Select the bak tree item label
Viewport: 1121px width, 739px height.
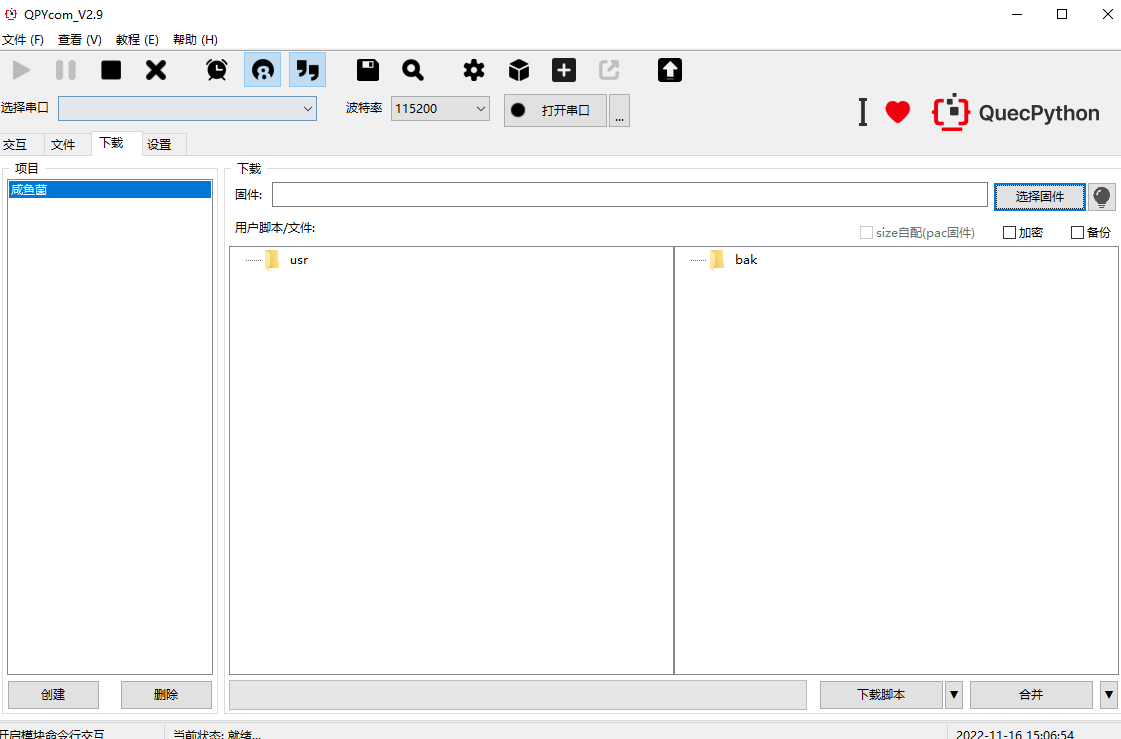tap(746, 260)
